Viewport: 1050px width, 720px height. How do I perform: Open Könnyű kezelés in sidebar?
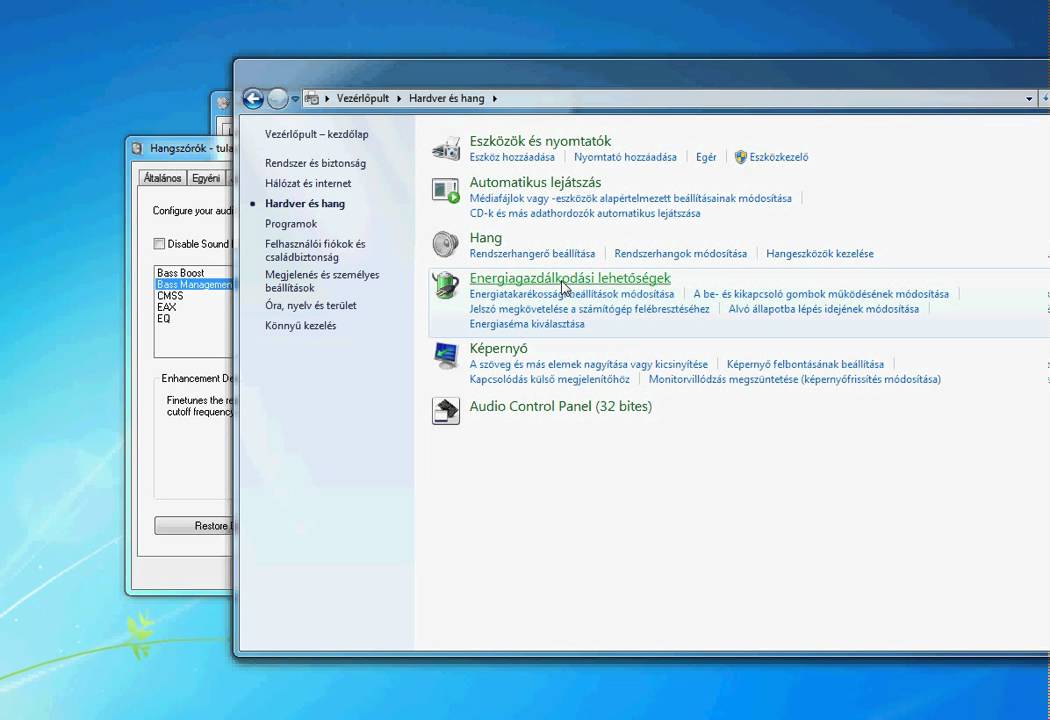coord(301,326)
